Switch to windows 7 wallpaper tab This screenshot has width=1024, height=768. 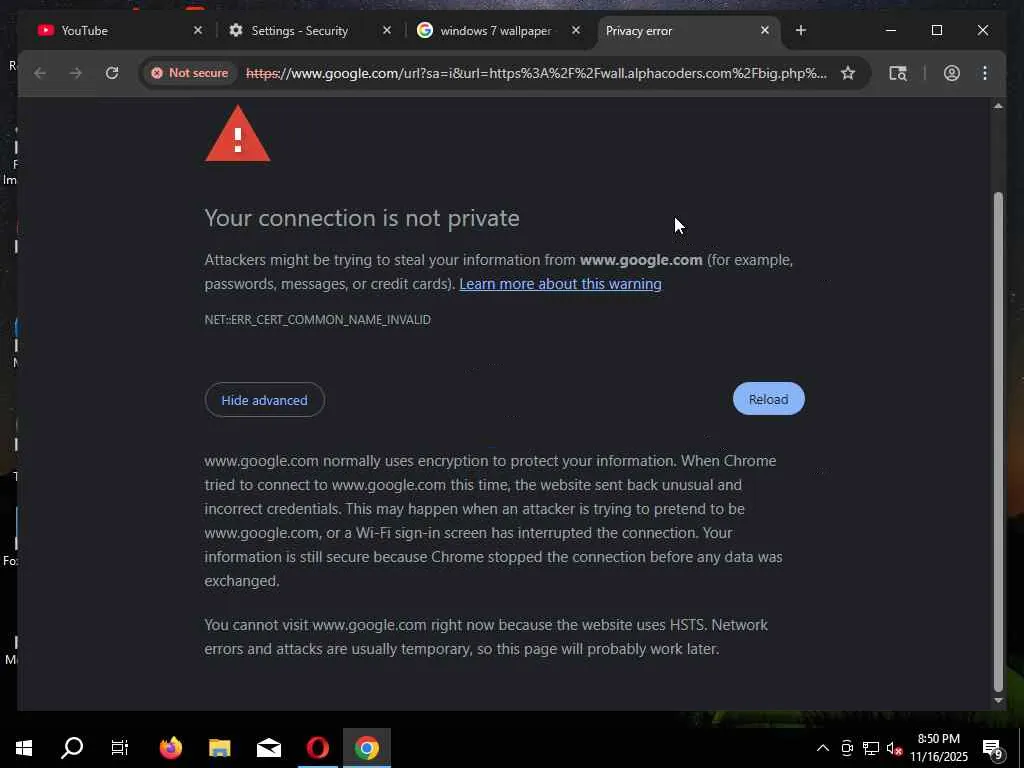click(x=499, y=31)
